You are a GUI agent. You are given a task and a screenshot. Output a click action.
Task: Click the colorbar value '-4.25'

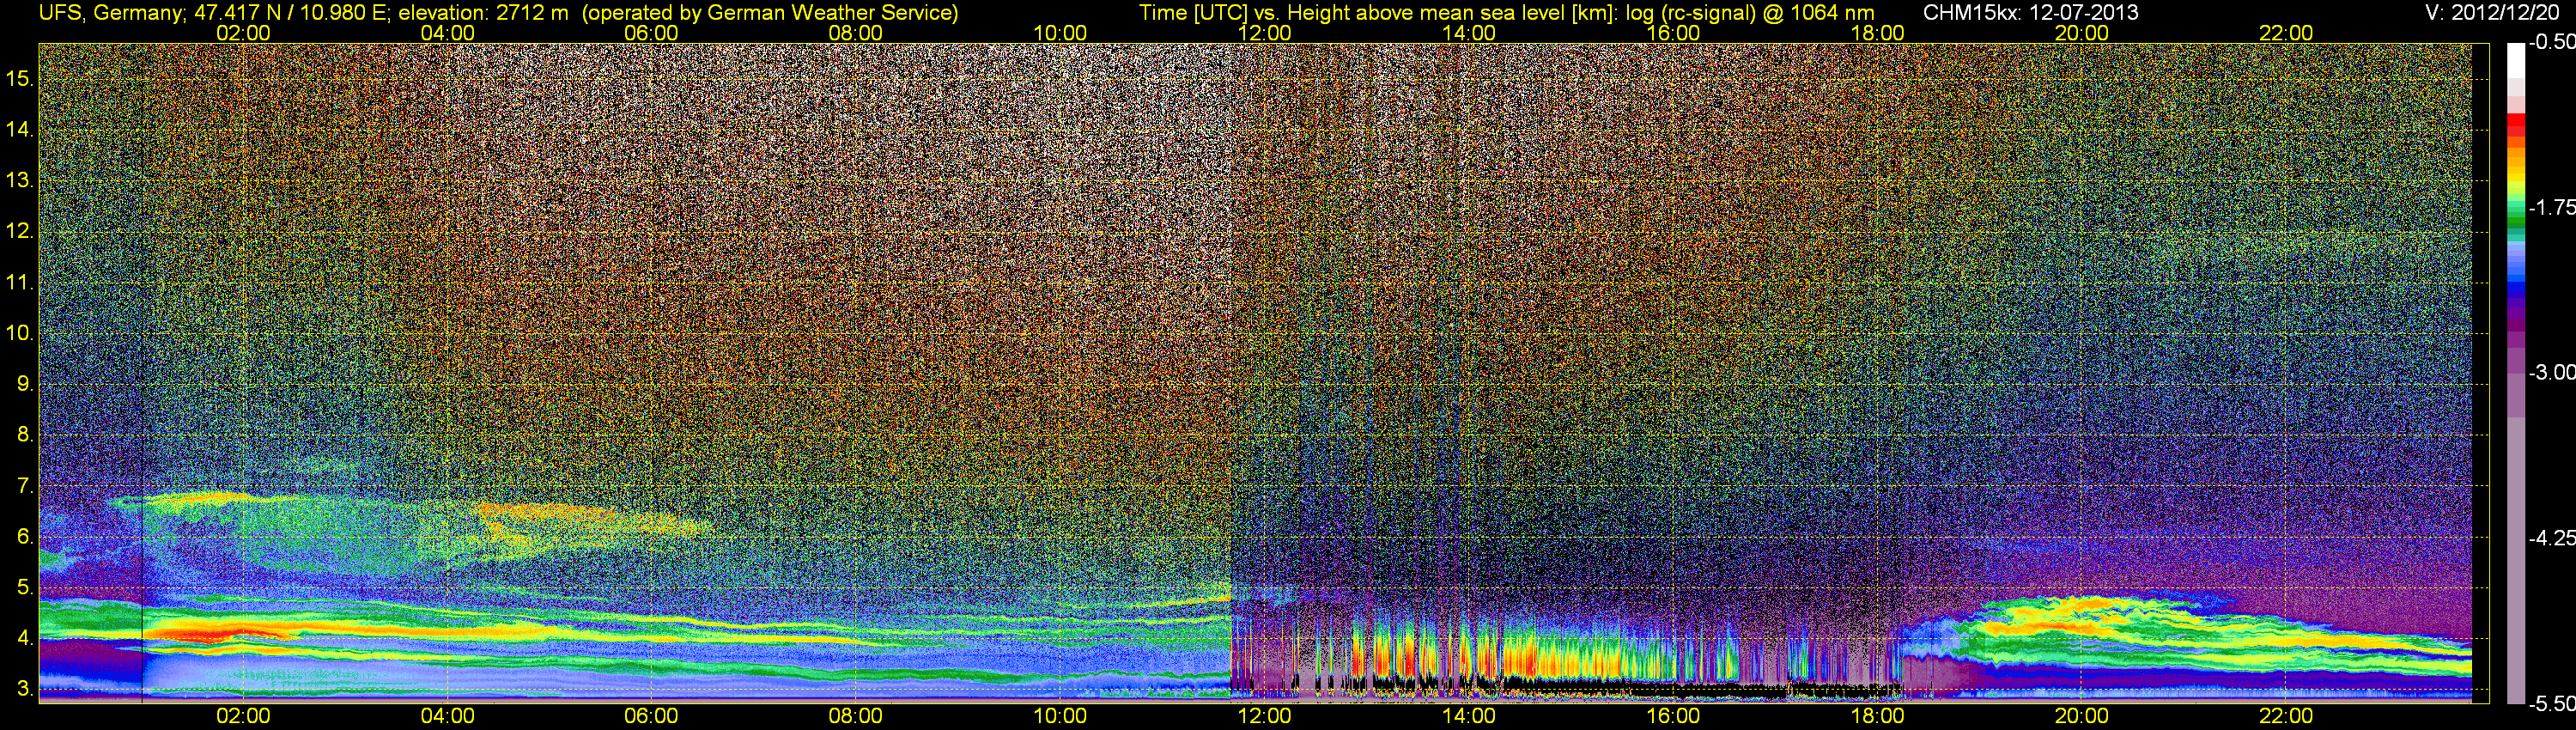pos(2551,538)
